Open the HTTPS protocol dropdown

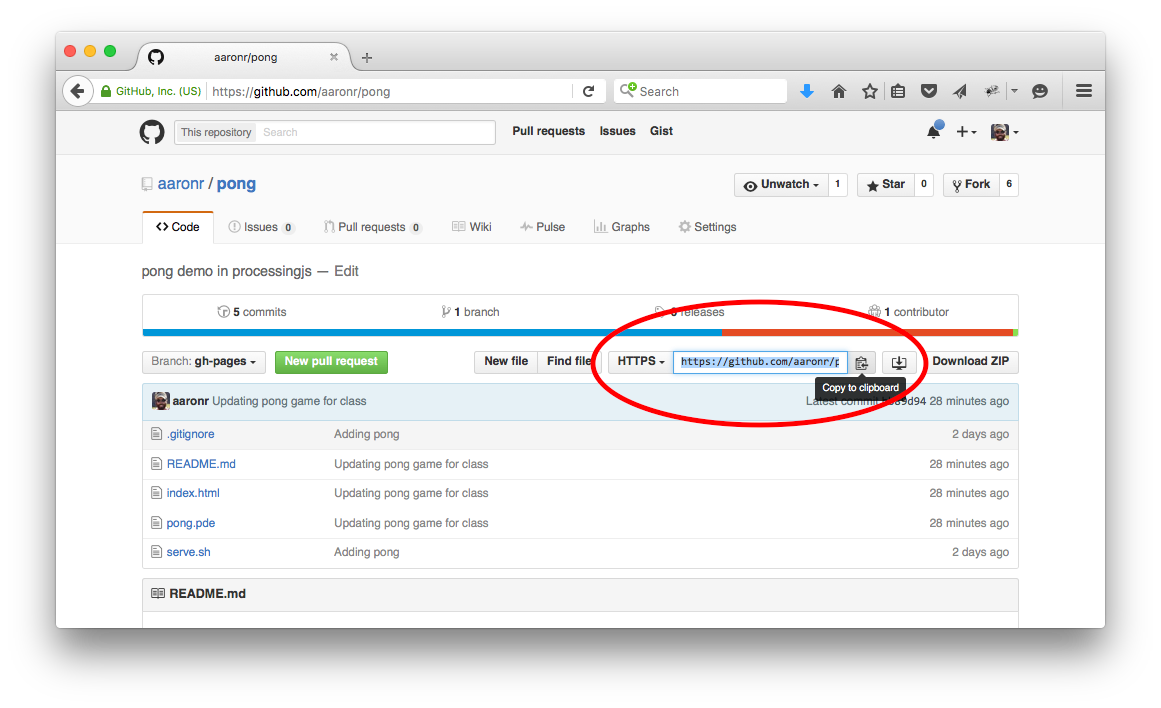[x=640, y=361]
